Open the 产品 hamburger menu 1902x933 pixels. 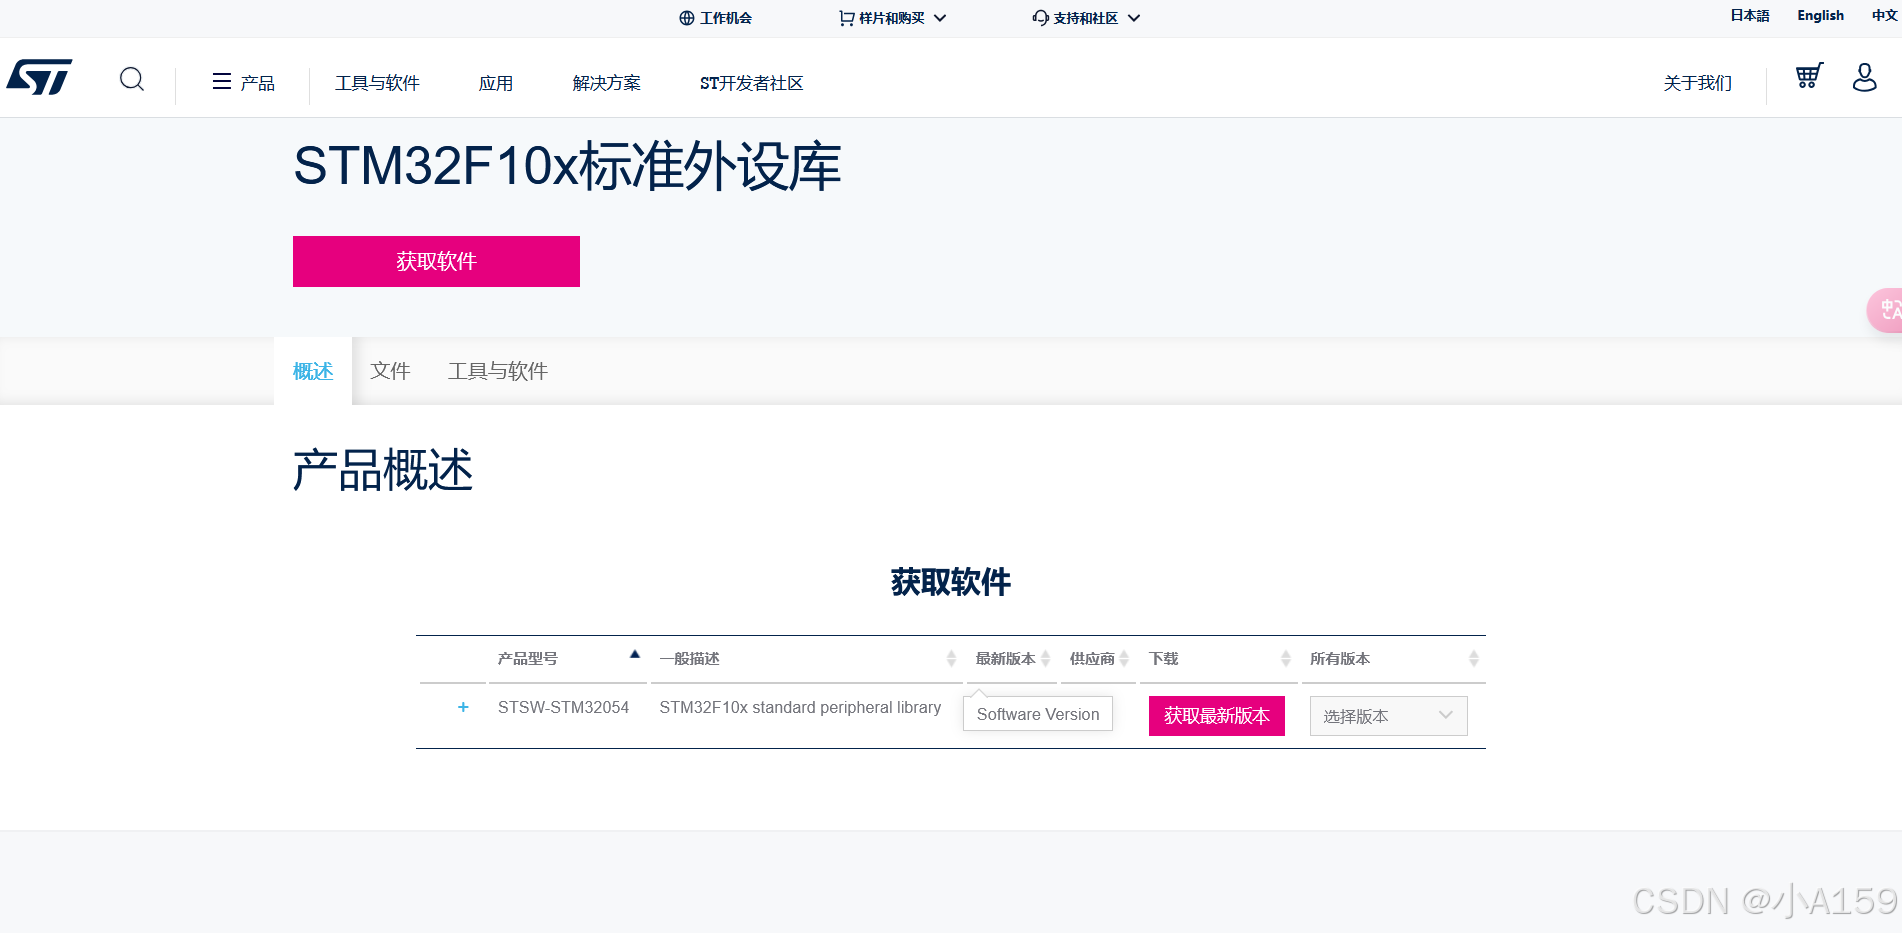point(243,82)
